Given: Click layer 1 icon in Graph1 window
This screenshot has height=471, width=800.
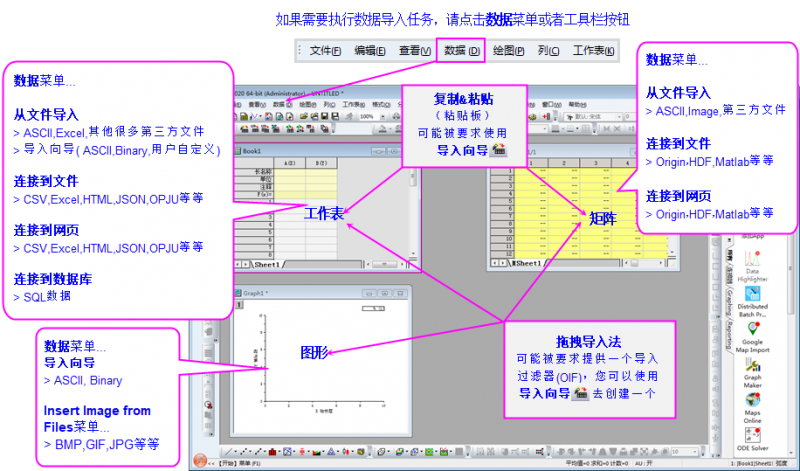Looking at the screenshot, I should point(239,305).
